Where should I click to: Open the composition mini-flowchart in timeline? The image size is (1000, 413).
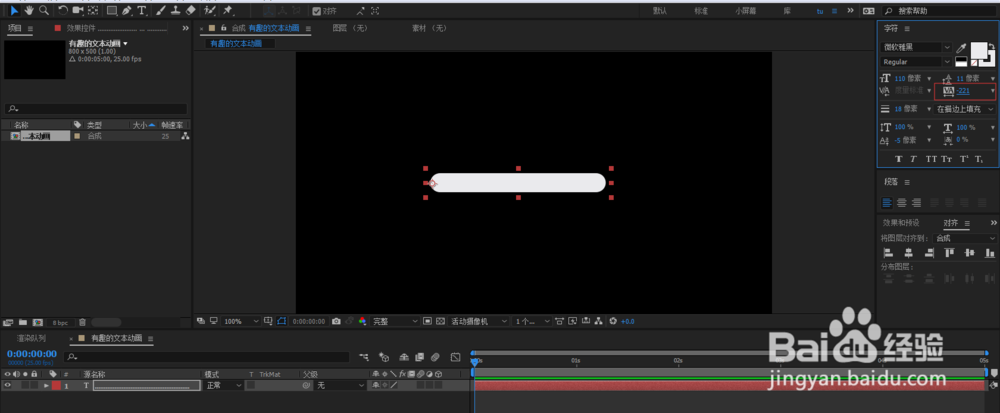tap(364, 357)
